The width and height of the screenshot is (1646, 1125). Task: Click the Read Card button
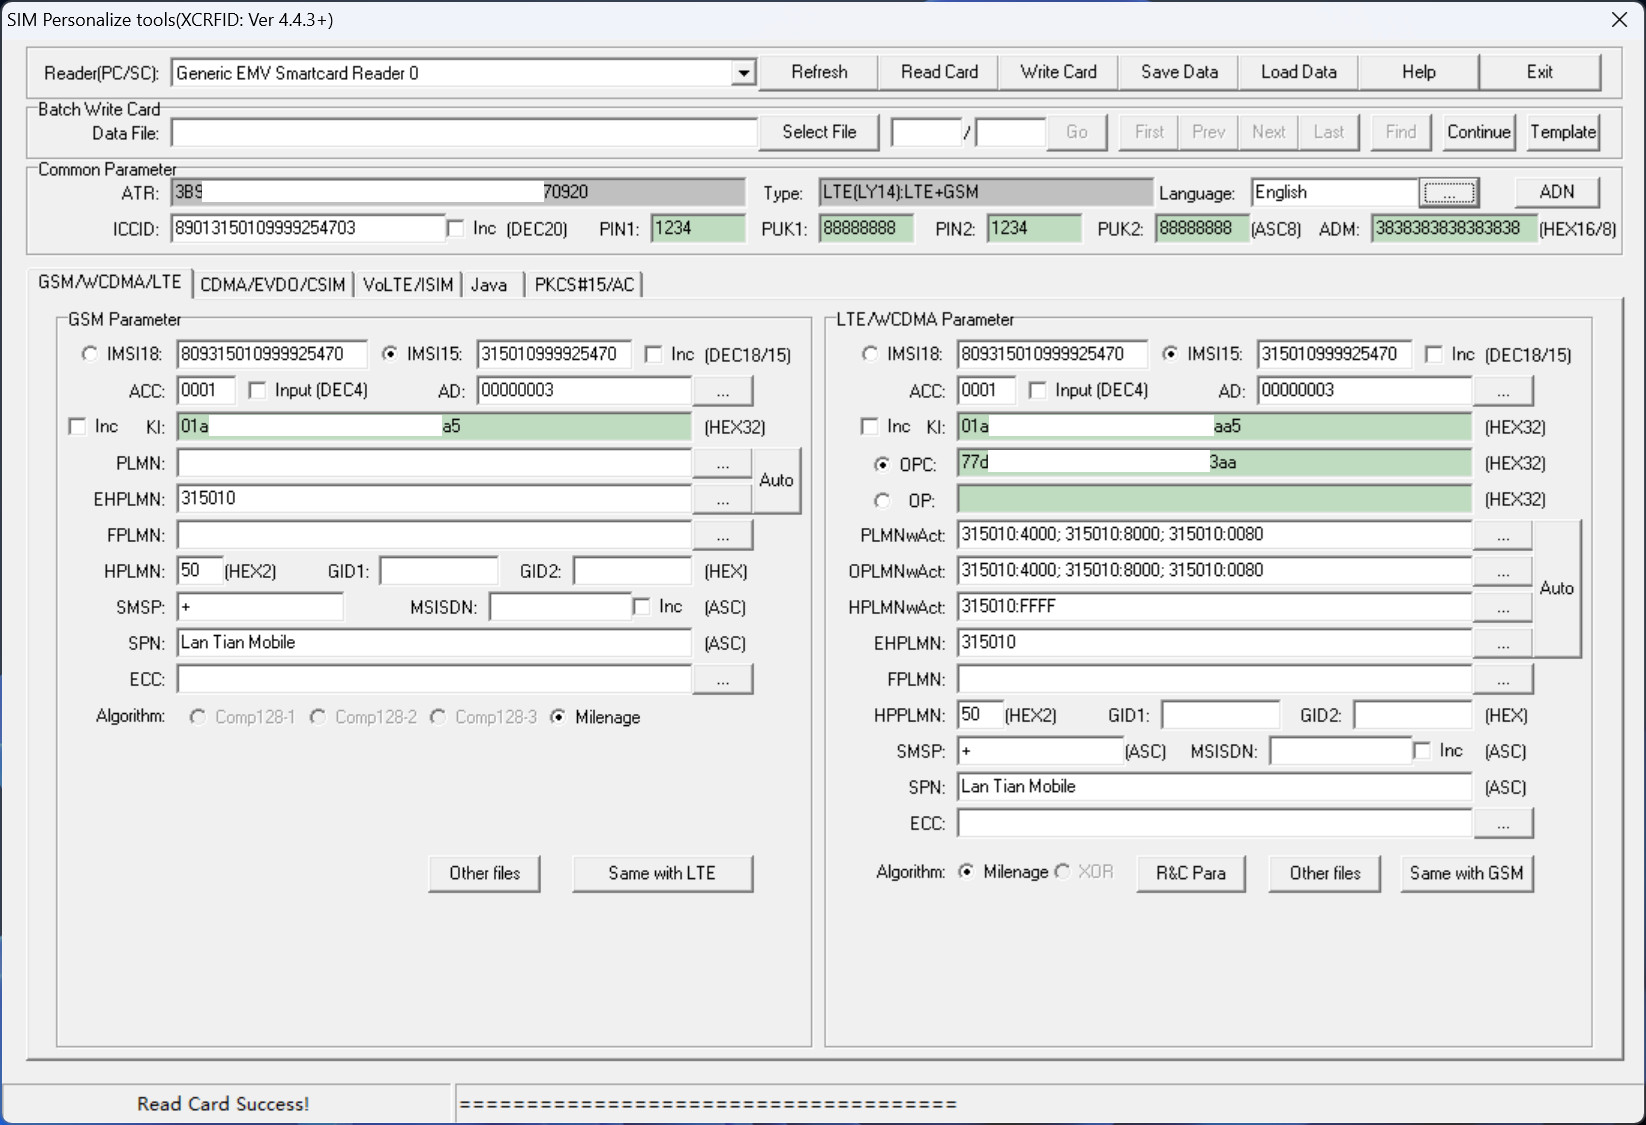[x=939, y=72]
